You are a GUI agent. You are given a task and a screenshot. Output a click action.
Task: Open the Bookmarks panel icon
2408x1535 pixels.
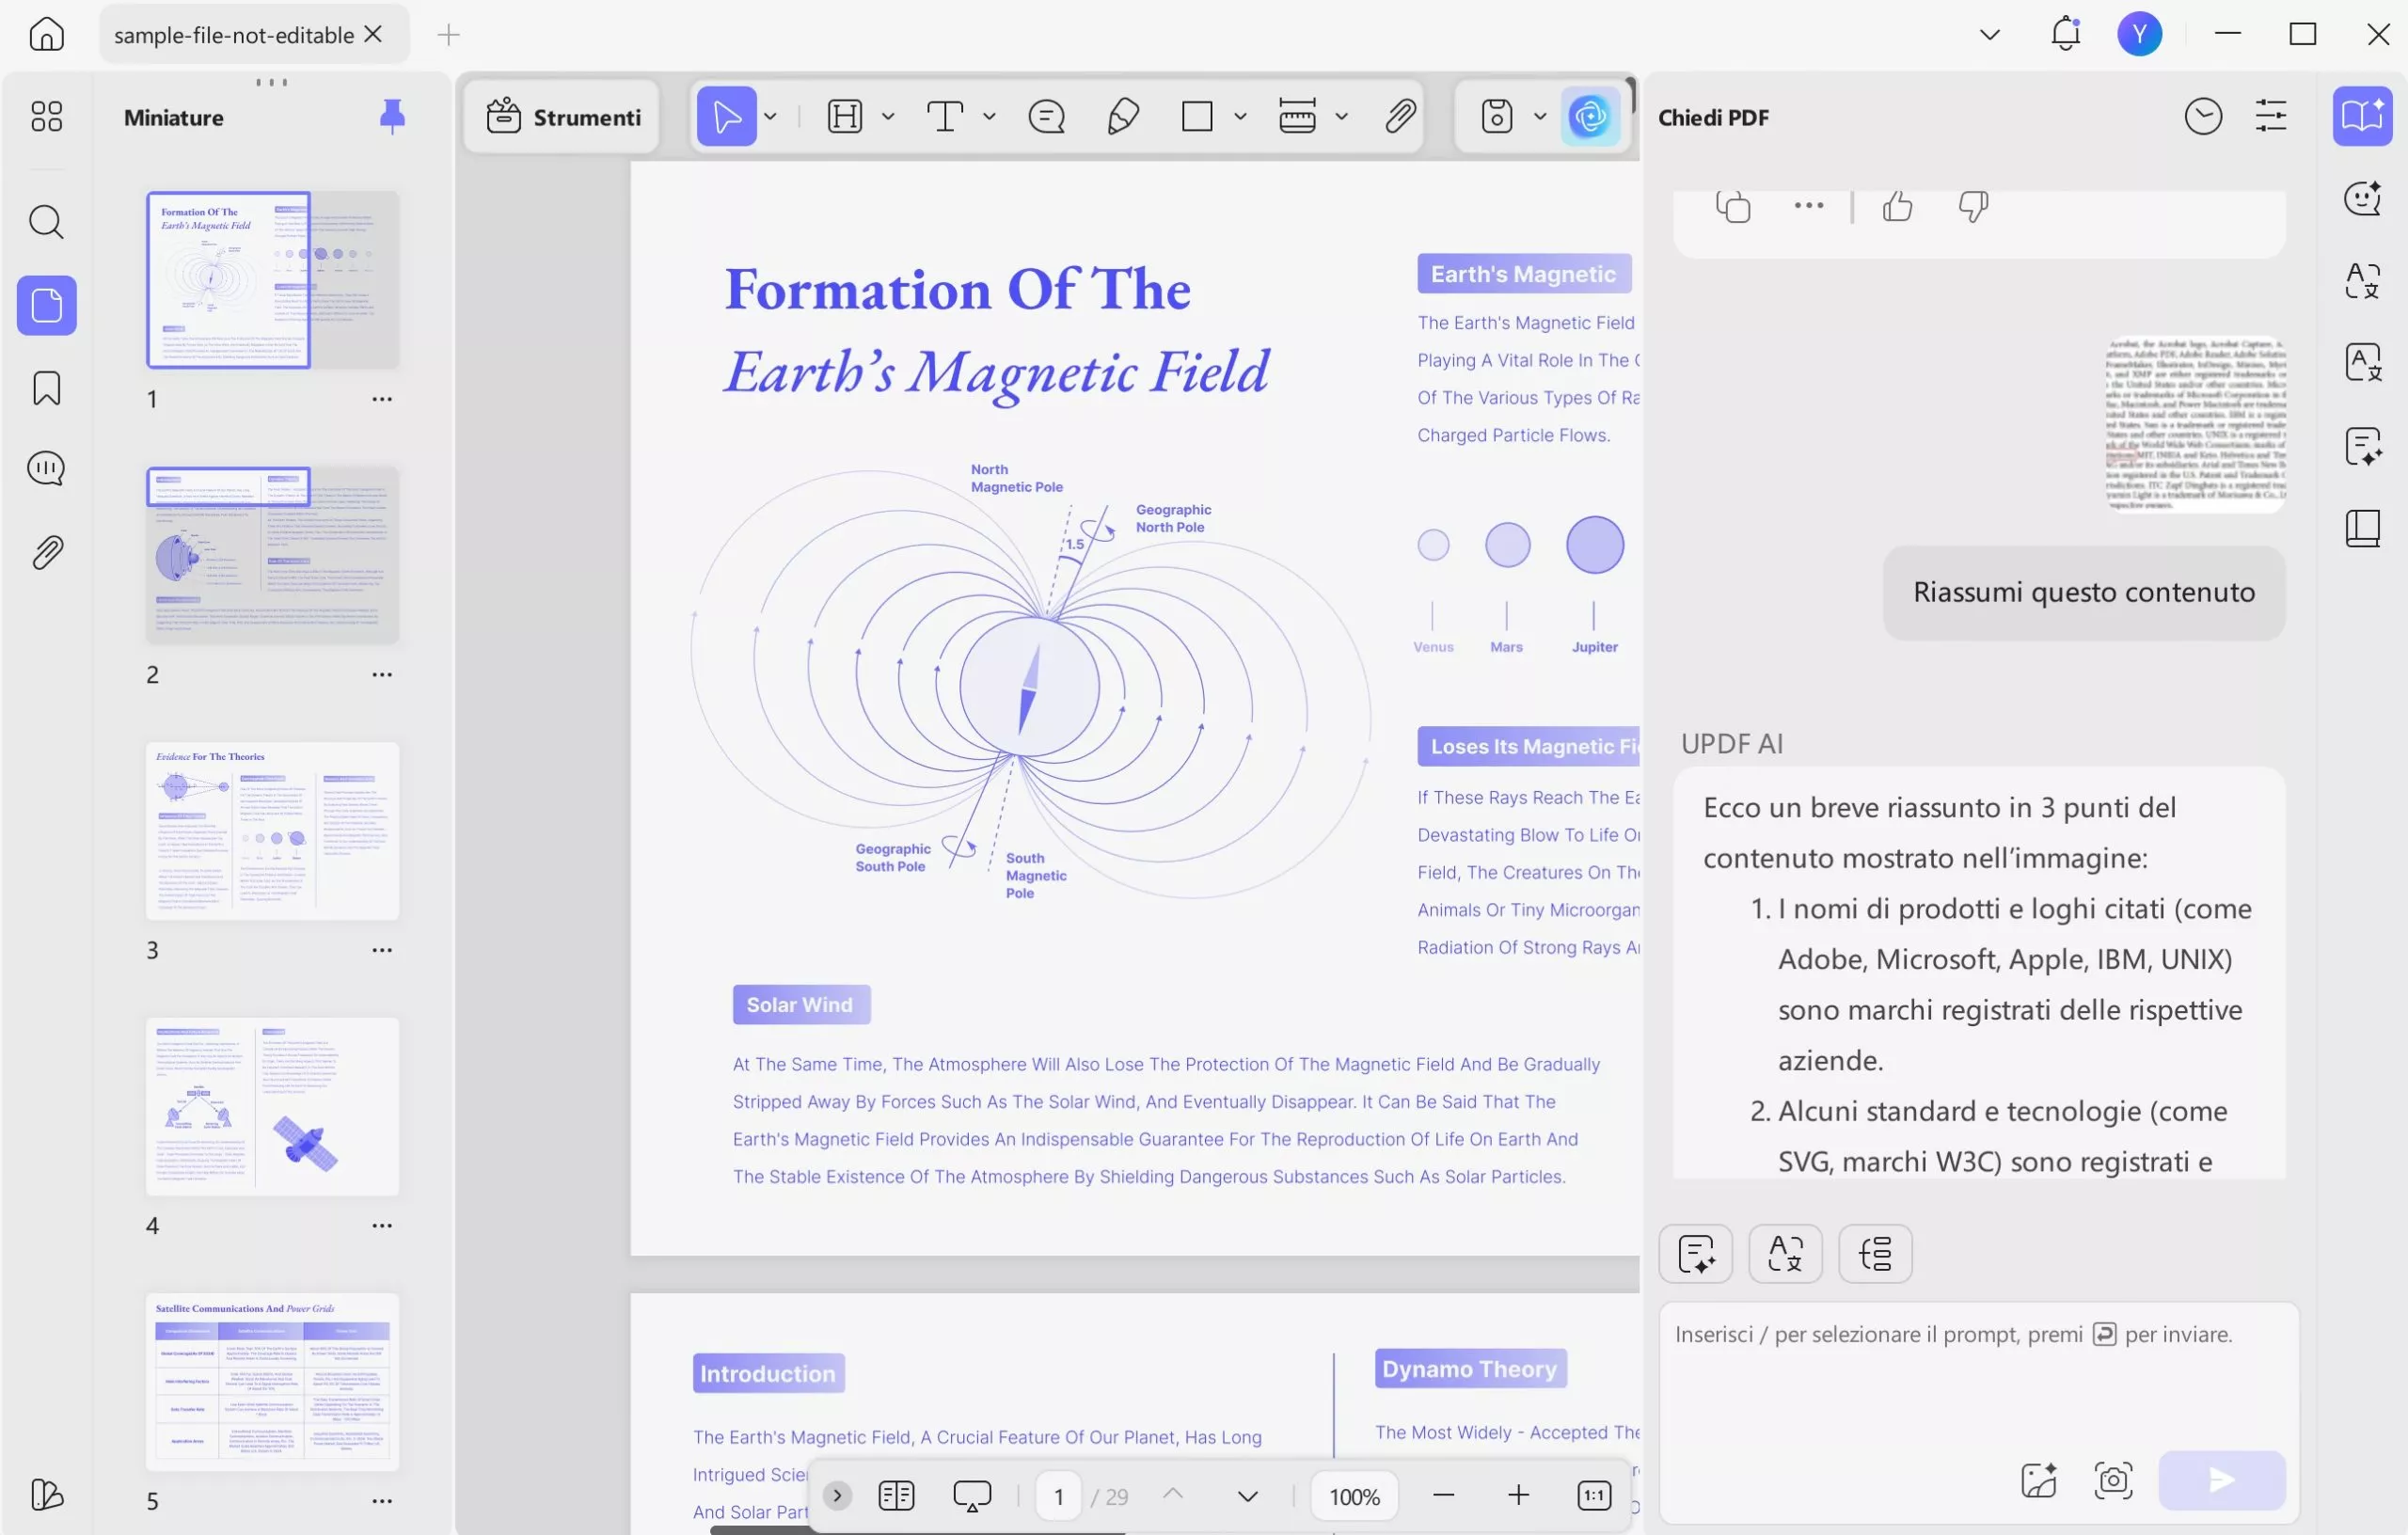(46, 388)
